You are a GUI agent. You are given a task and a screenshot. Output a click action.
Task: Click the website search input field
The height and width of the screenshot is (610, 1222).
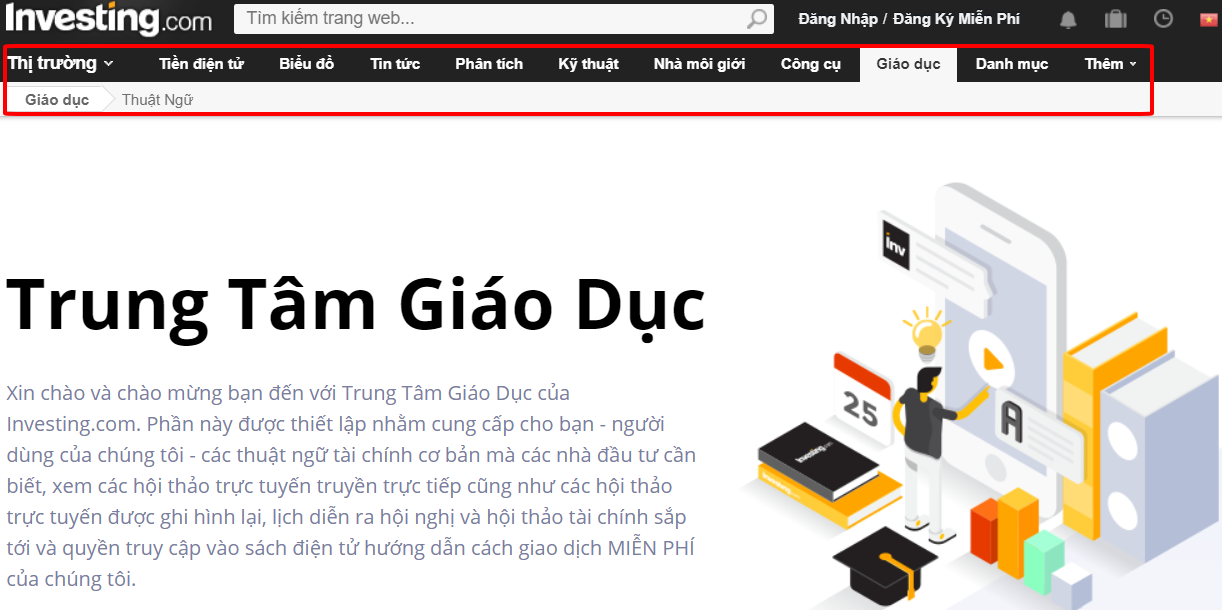(x=490, y=19)
